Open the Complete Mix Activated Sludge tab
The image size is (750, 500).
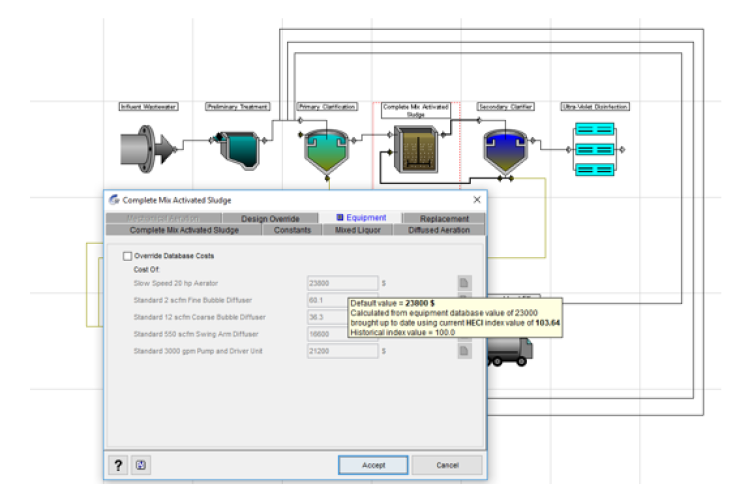(x=184, y=230)
